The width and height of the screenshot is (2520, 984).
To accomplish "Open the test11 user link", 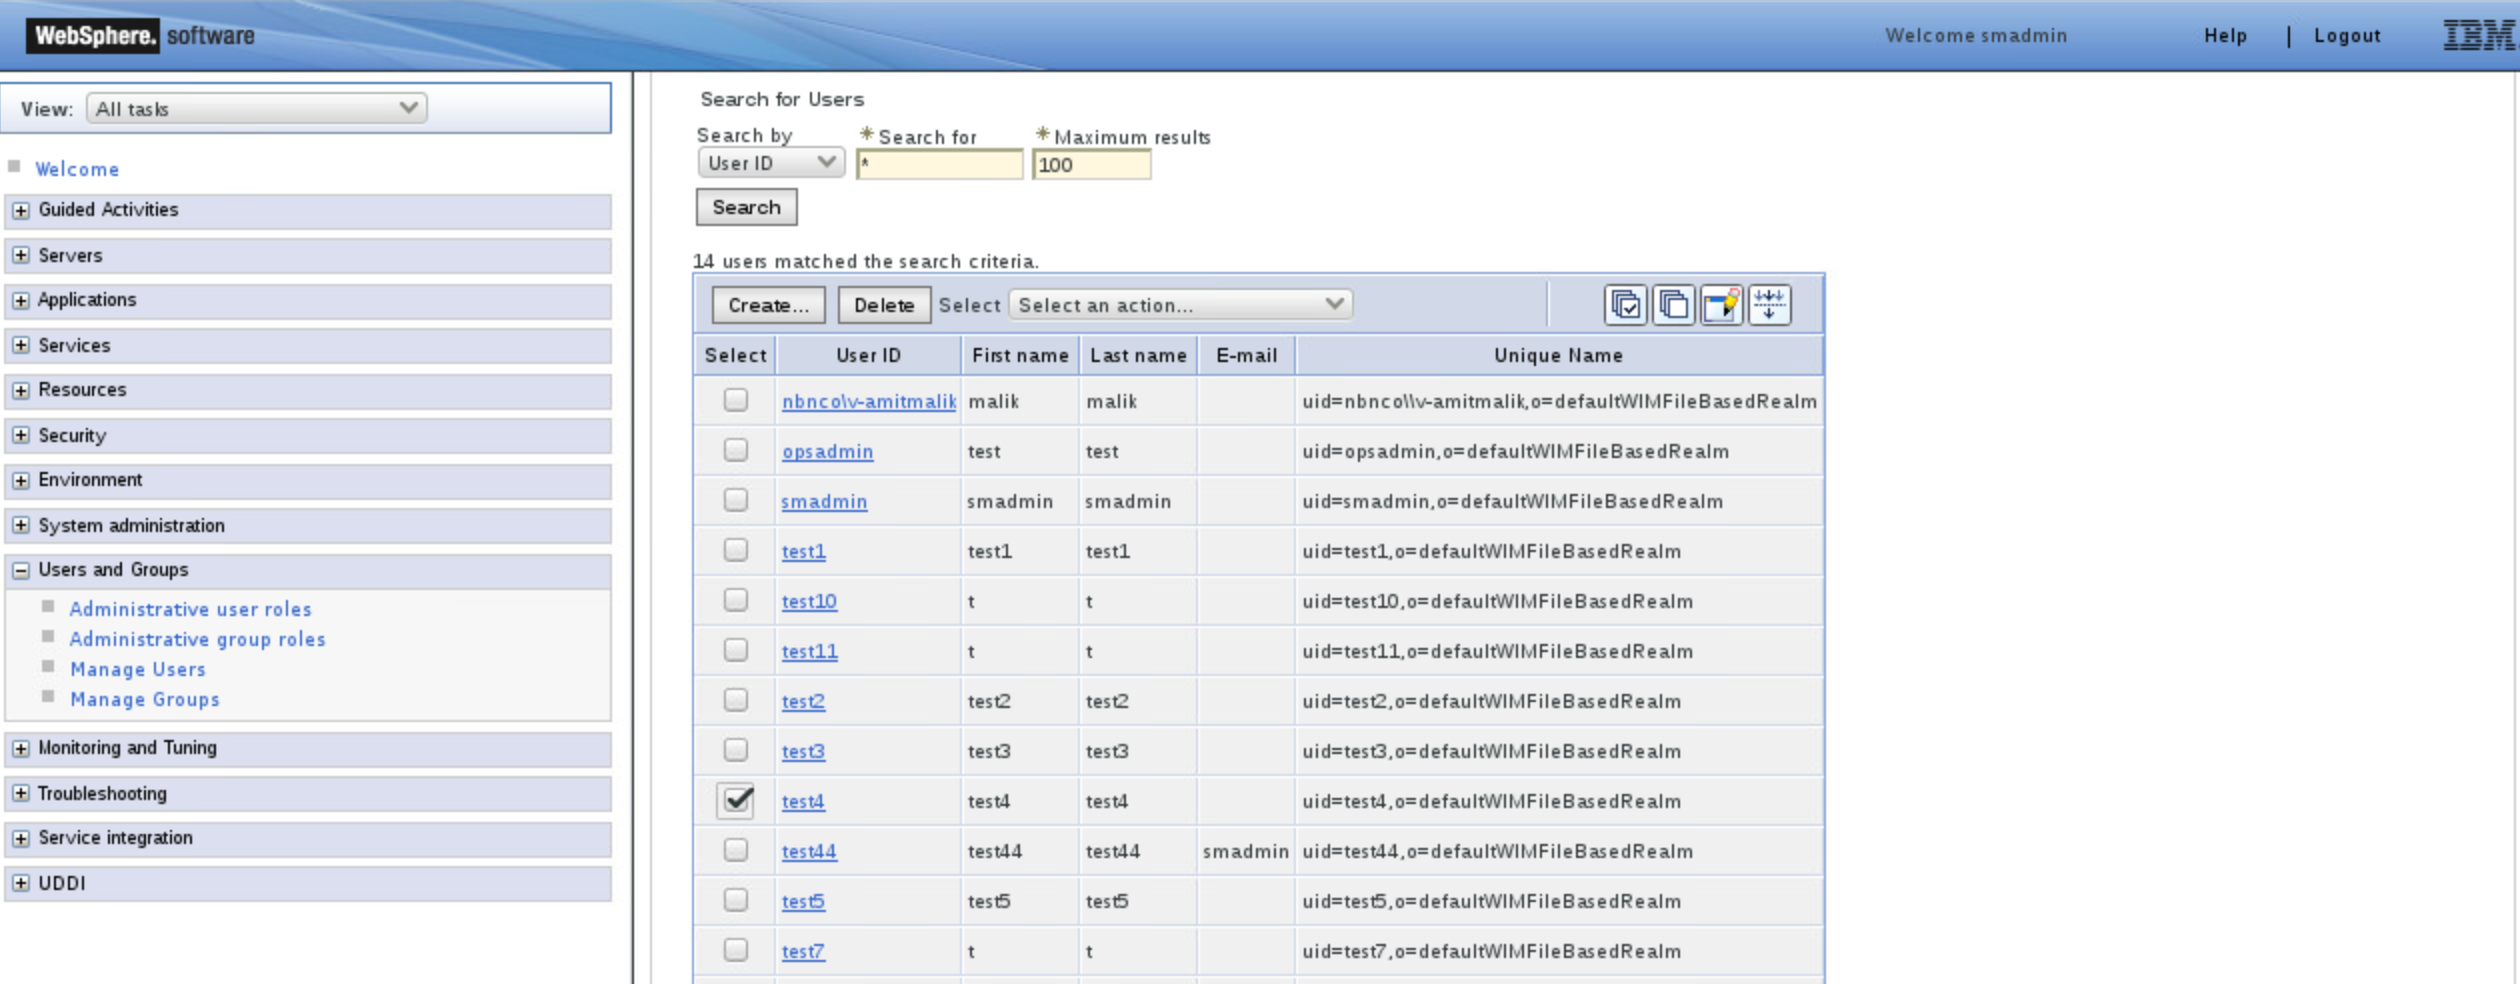I will (809, 651).
